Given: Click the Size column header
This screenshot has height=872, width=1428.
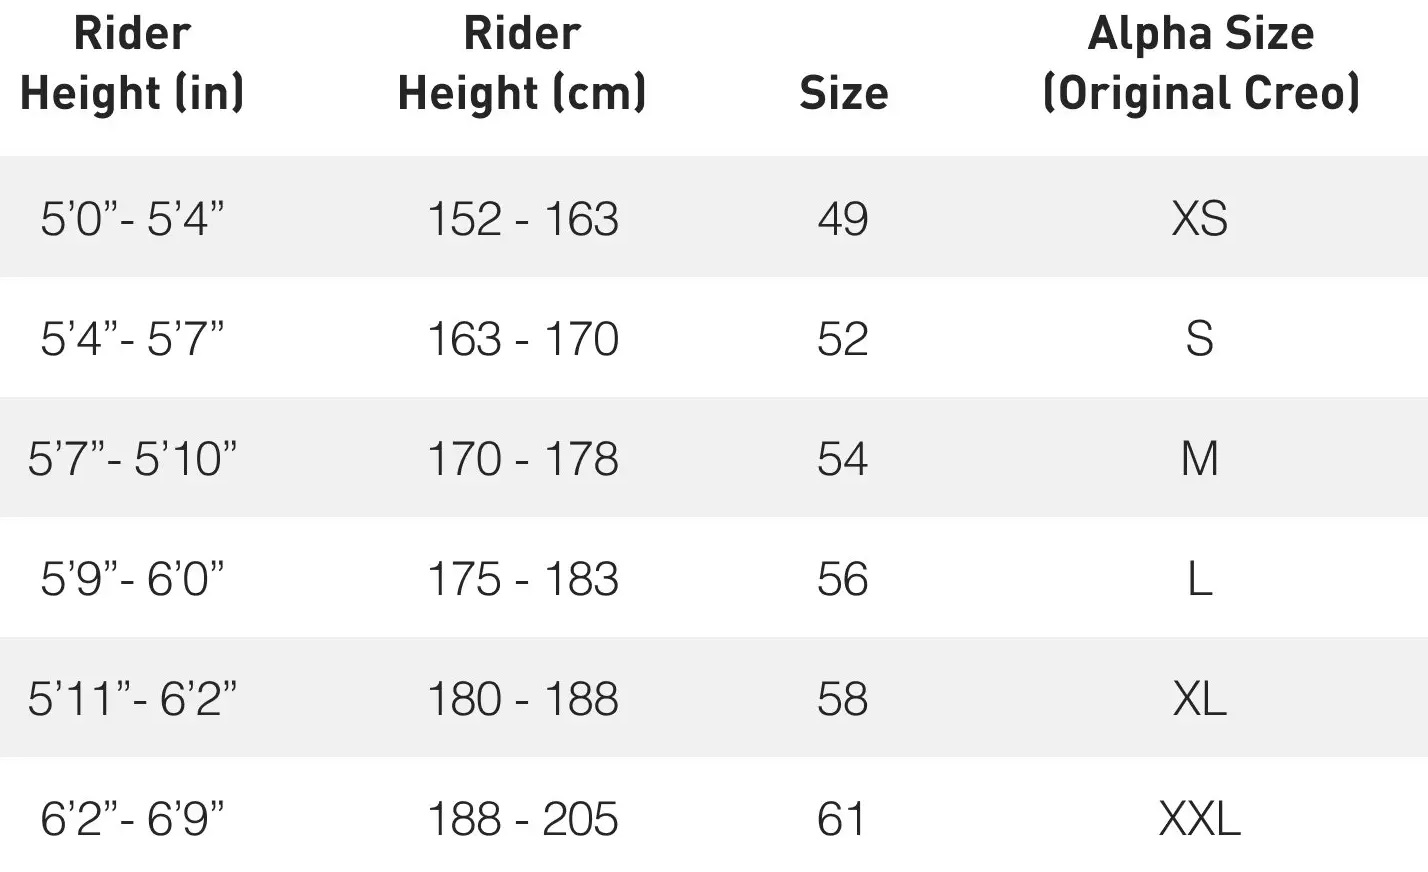Looking at the screenshot, I should point(843,93).
